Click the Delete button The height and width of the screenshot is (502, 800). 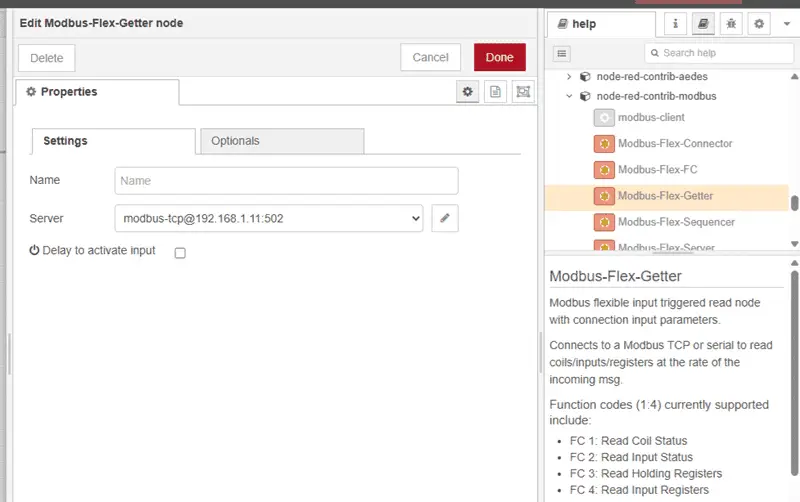[x=46, y=58]
